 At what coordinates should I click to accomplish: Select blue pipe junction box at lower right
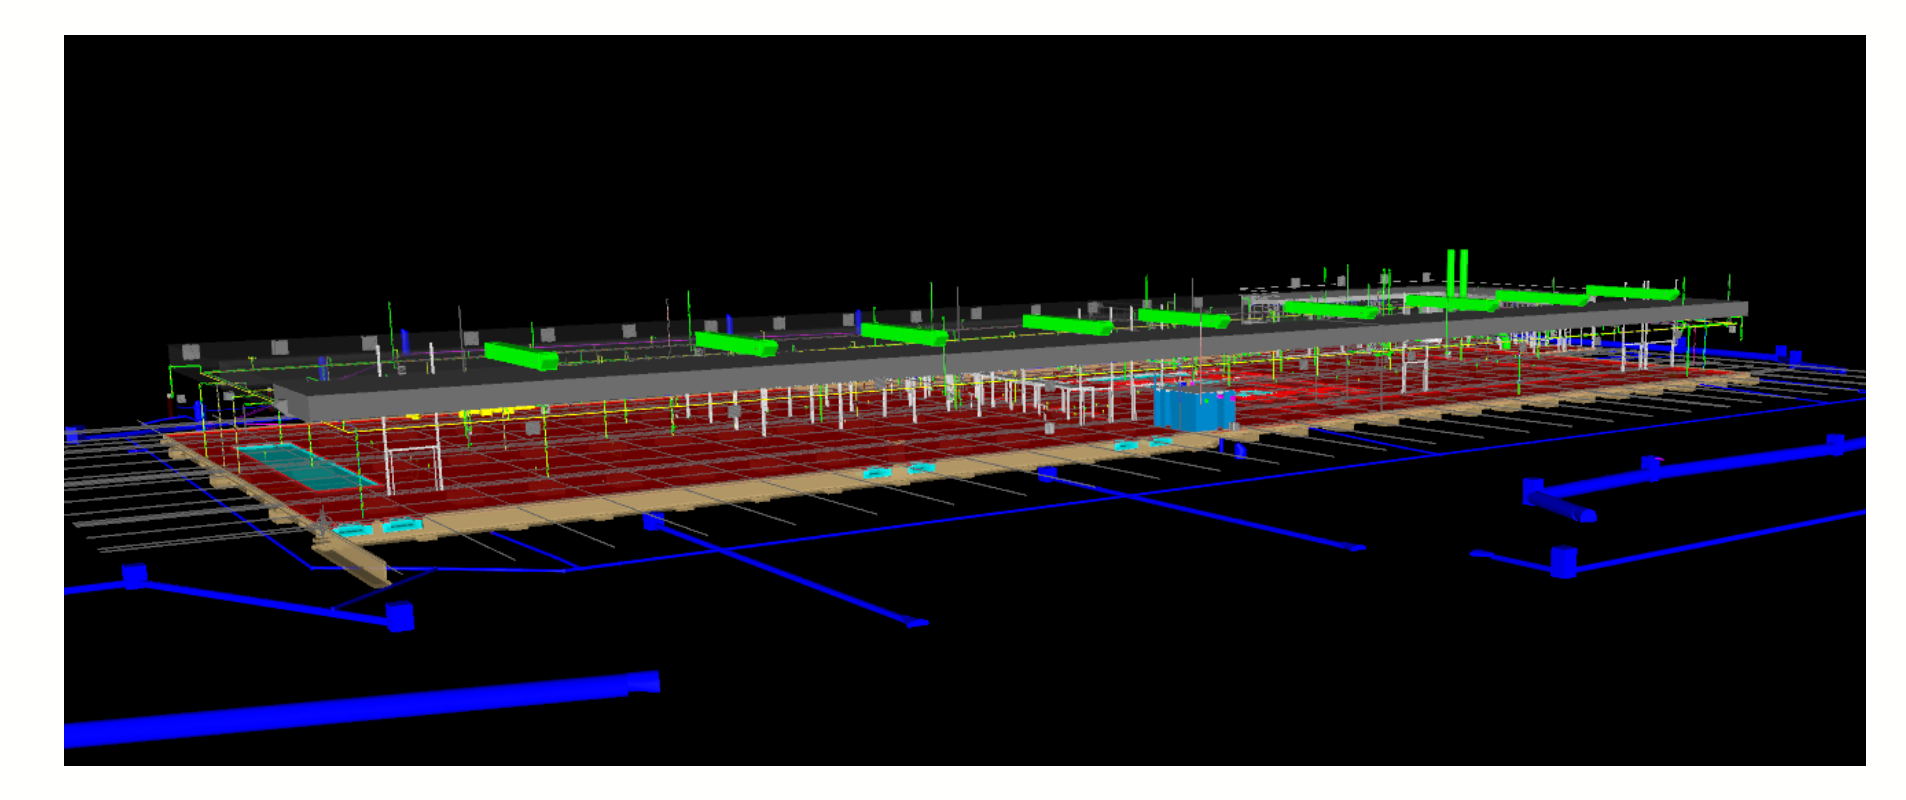[x=1563, y=562]
